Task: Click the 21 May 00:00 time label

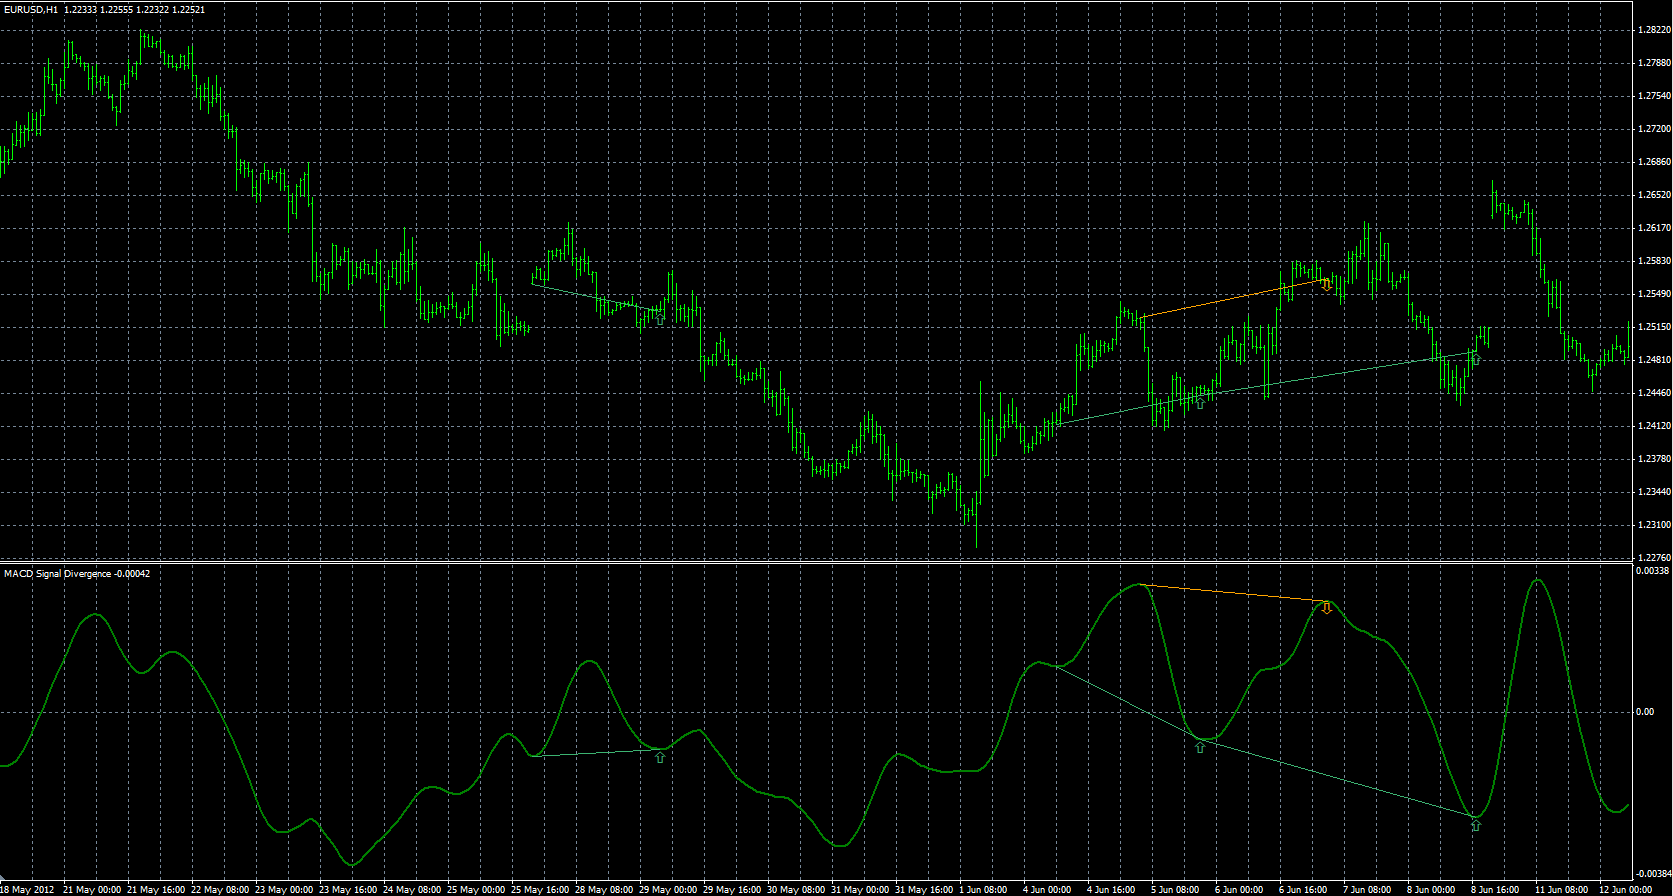Action: (x=92, y=889)
